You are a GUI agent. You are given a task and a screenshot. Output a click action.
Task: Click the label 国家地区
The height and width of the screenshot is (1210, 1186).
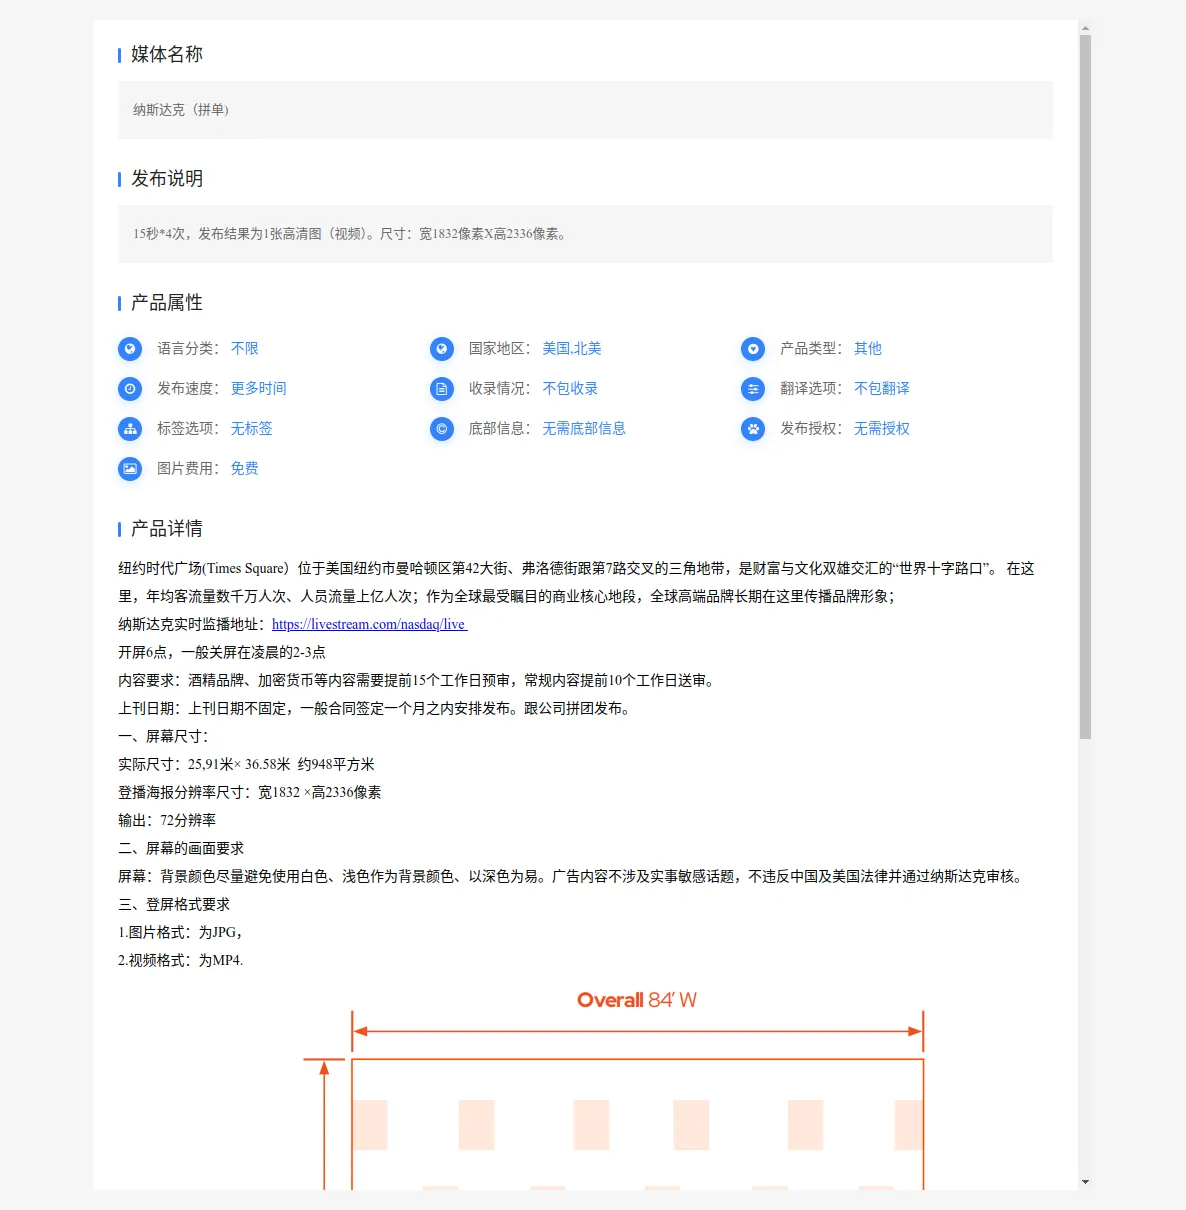(x=500, y=348)
